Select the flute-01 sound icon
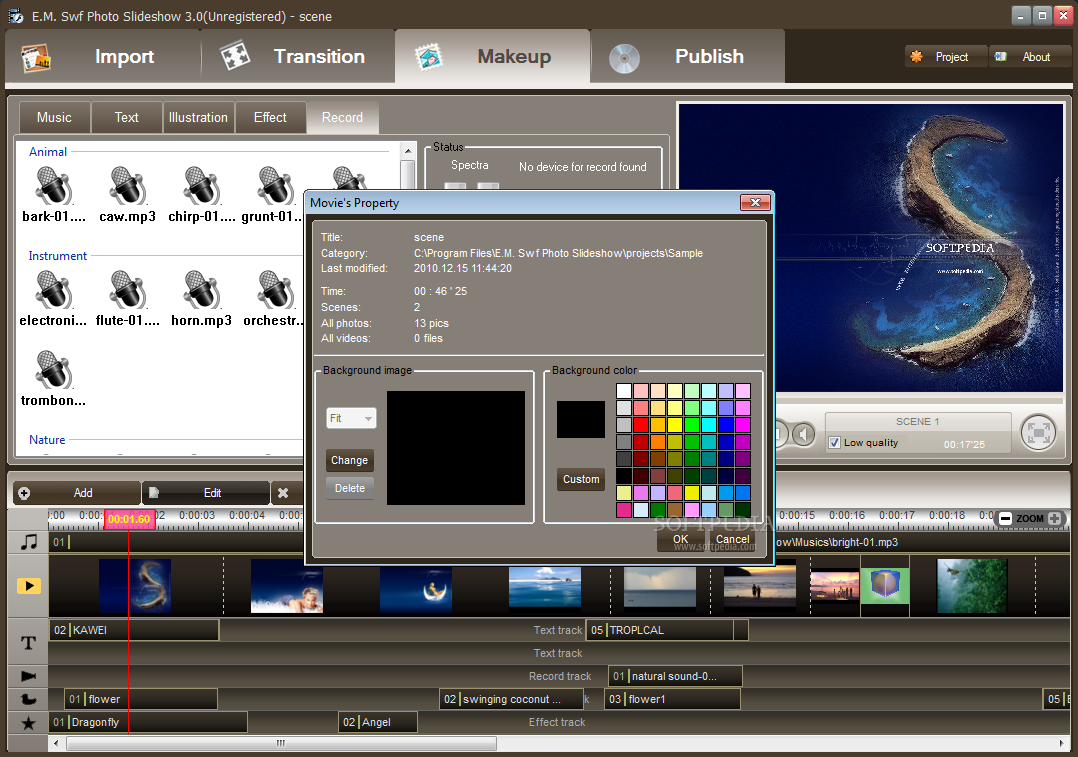 pos(127,289)
